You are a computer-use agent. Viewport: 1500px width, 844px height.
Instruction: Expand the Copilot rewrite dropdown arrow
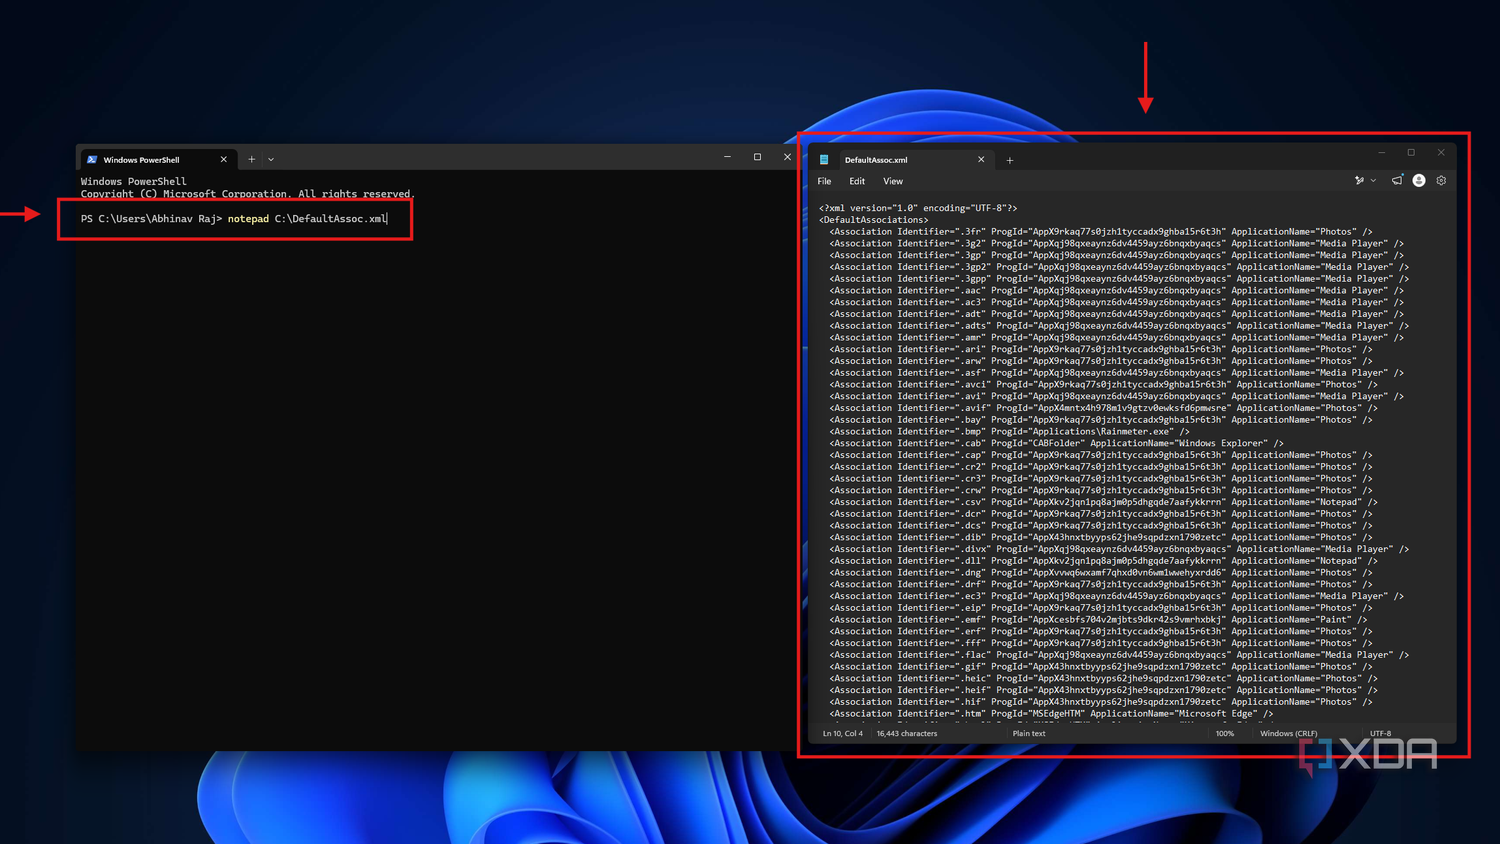(1373, 181)
